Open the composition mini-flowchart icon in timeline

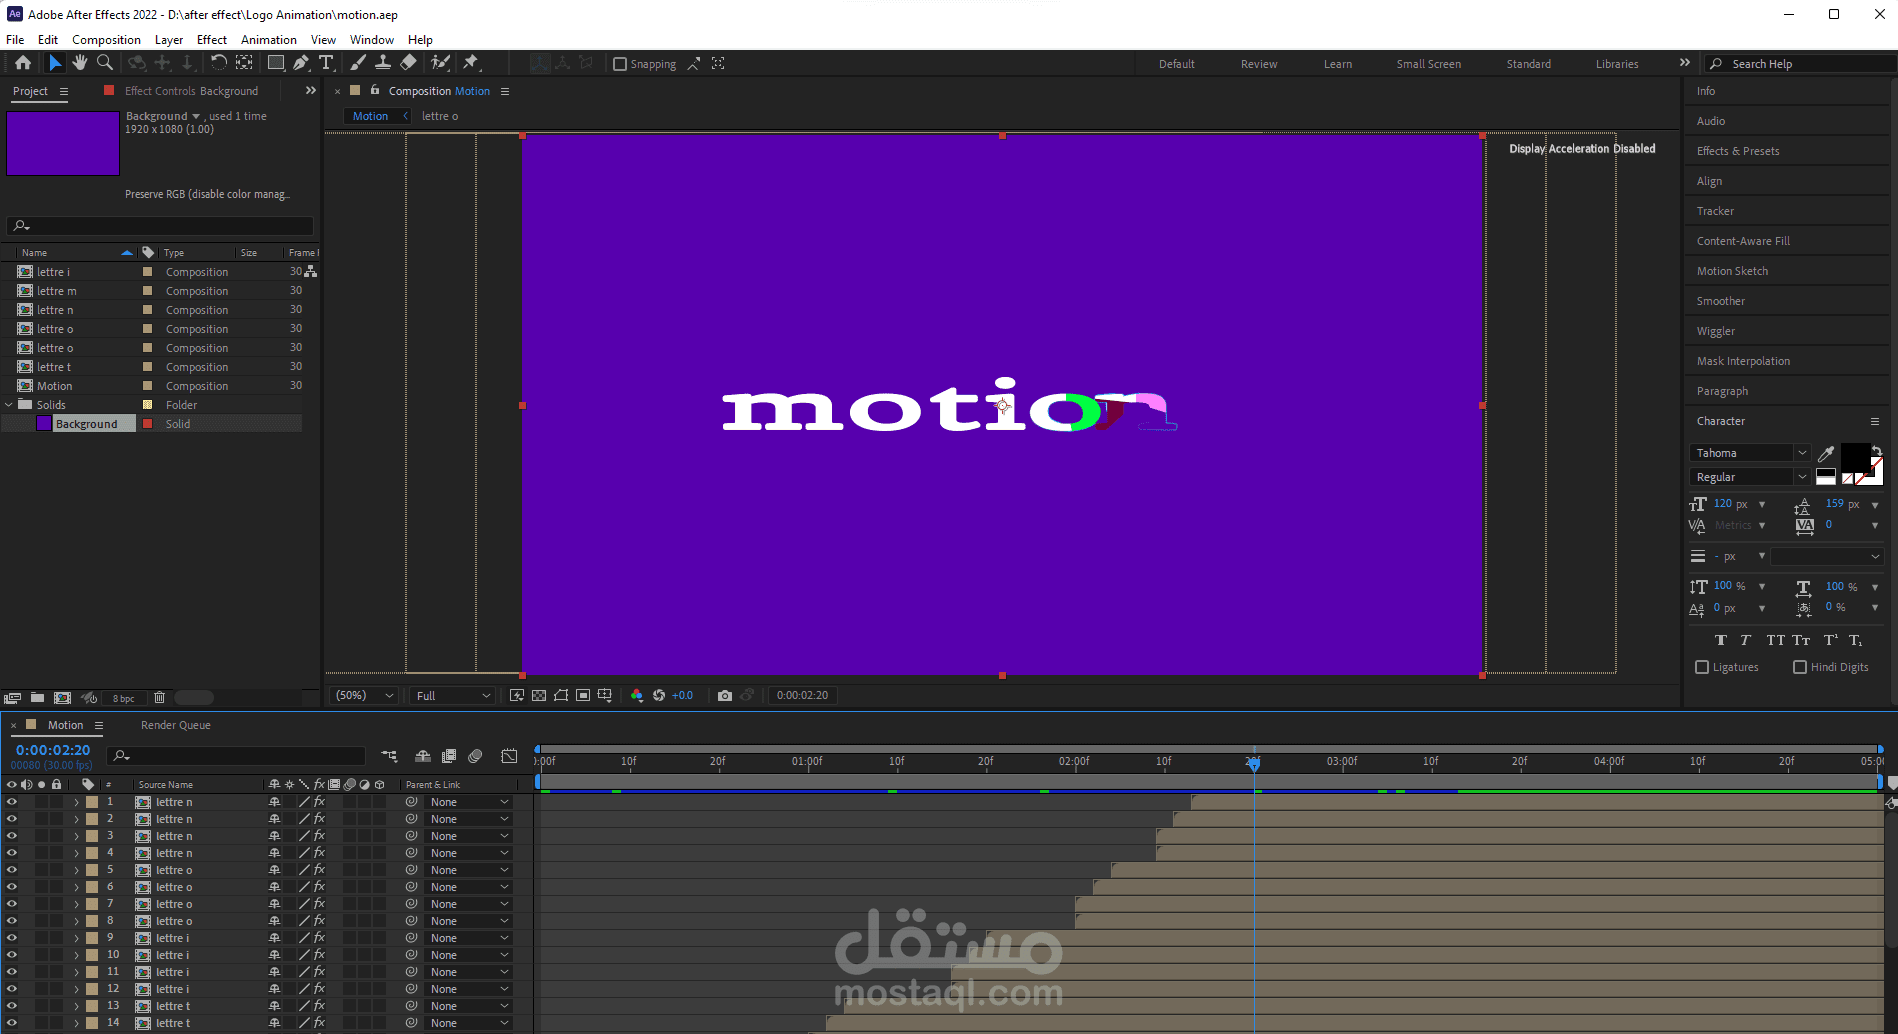pos(389,756)
